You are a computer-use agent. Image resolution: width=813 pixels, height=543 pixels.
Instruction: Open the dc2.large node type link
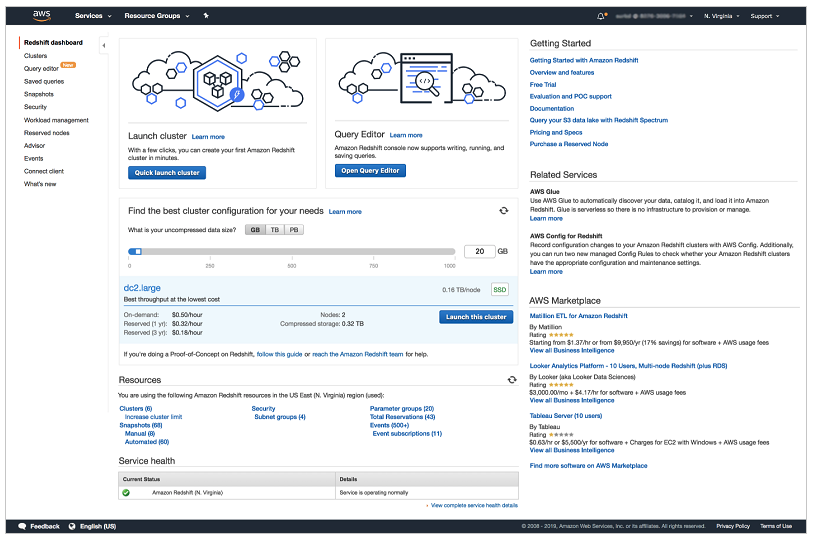click(x=142, y=288)
